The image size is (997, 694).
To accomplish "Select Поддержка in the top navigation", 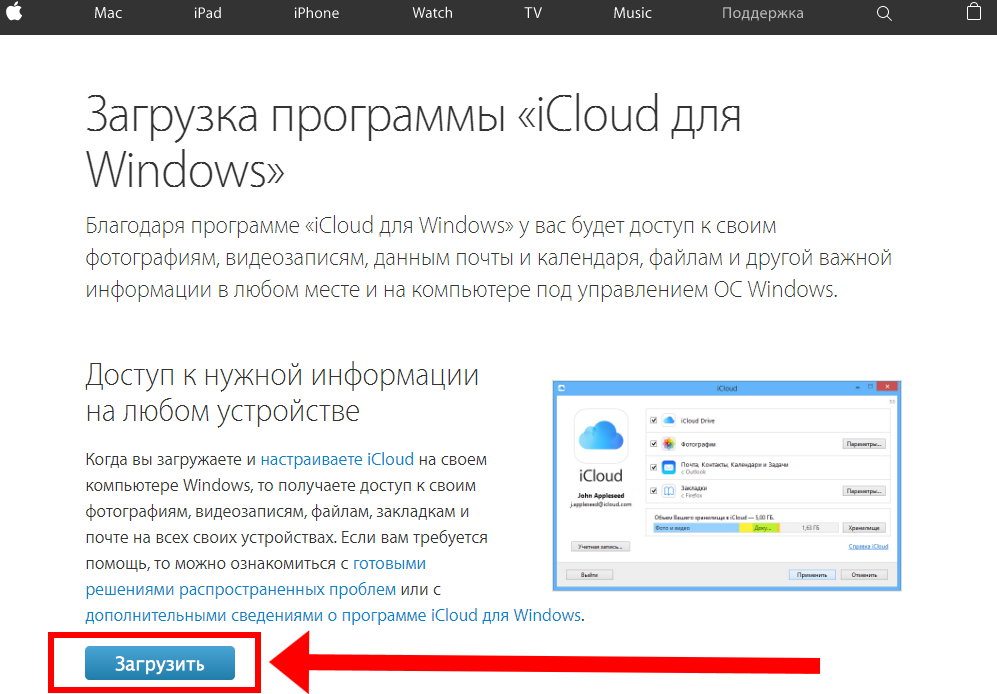I will pos(762,13).
